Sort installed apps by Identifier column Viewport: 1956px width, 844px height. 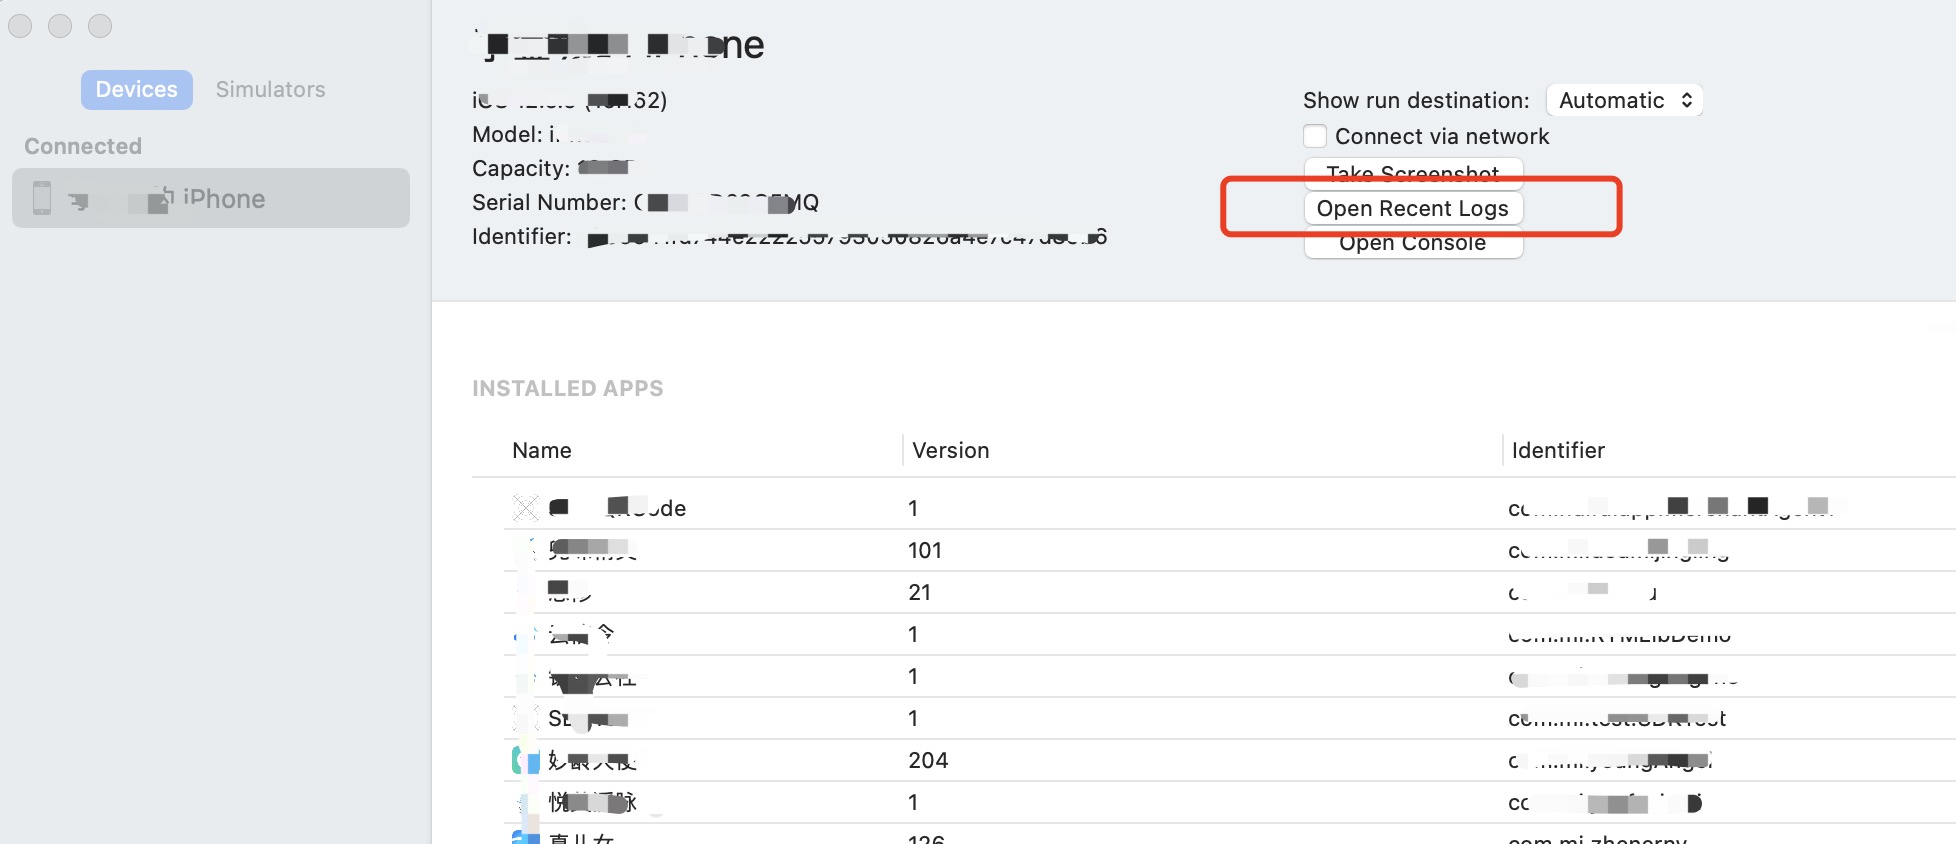pos(1558,450)
